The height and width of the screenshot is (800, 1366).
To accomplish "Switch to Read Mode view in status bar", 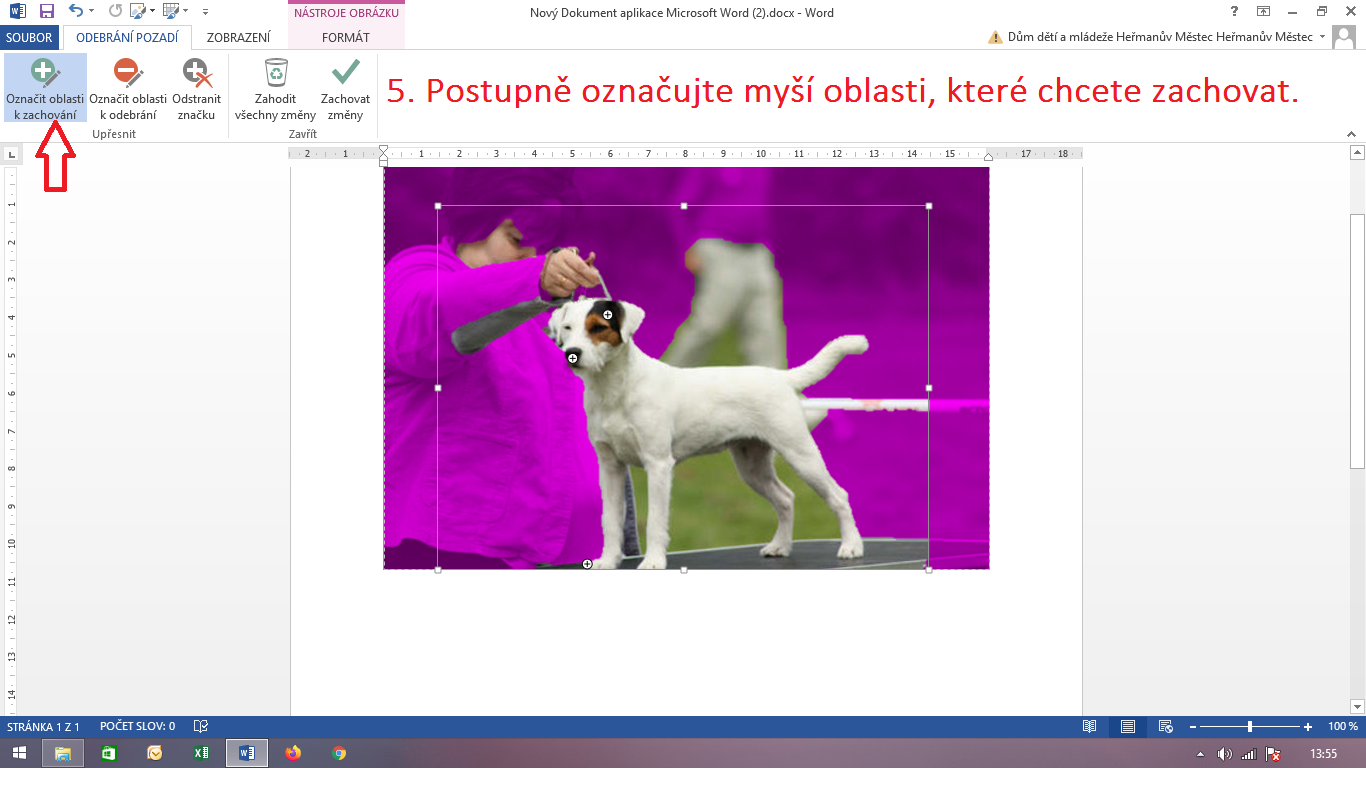I will point(1090,727).
